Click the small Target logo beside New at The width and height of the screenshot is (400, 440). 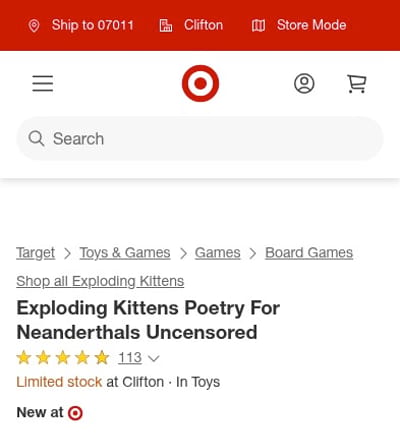tap(75, 413)
